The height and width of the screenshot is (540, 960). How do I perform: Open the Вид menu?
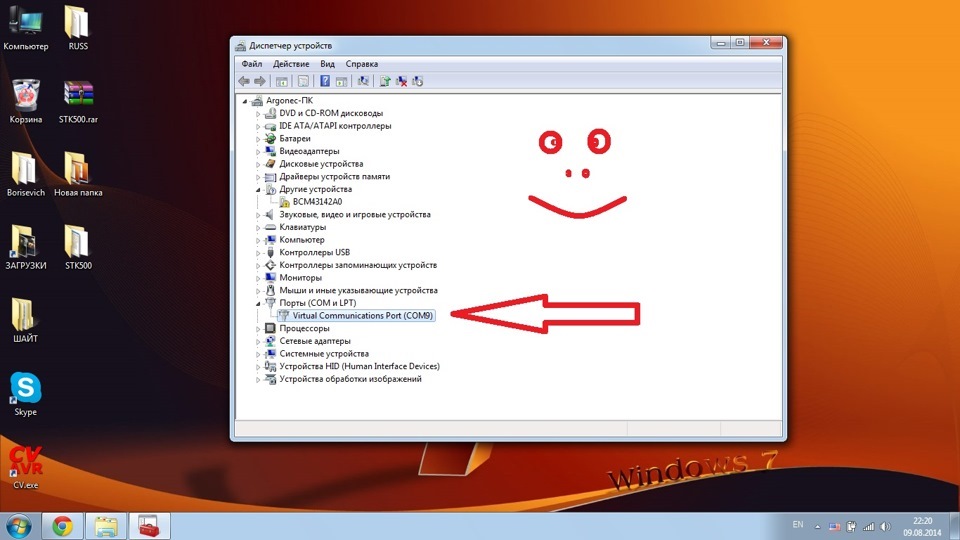click(328, 64)
